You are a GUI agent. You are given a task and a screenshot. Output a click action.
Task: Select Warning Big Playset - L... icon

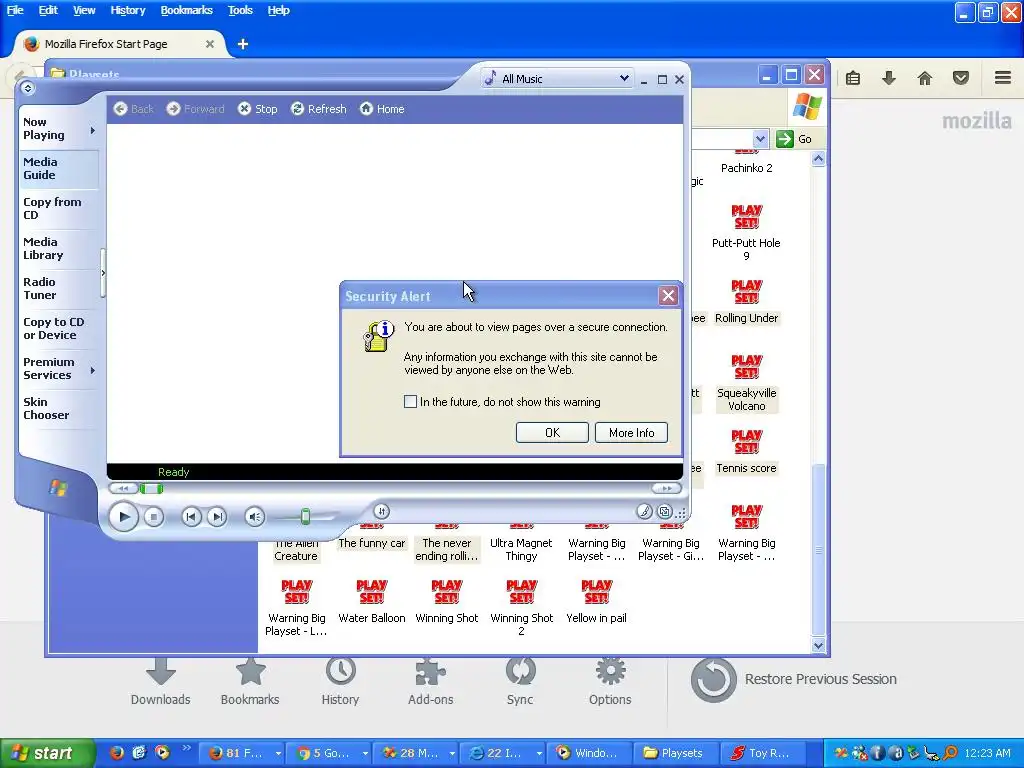pos(296,592)
